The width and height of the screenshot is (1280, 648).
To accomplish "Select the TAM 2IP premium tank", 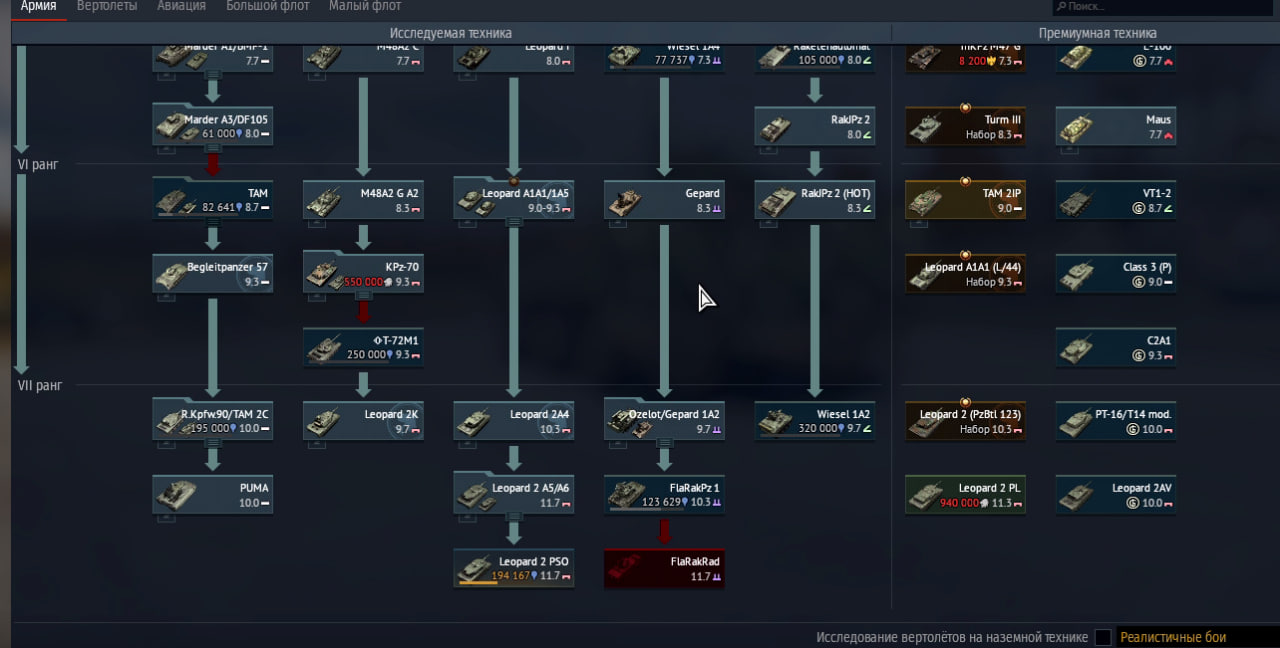I will click(x=965, y=198).
